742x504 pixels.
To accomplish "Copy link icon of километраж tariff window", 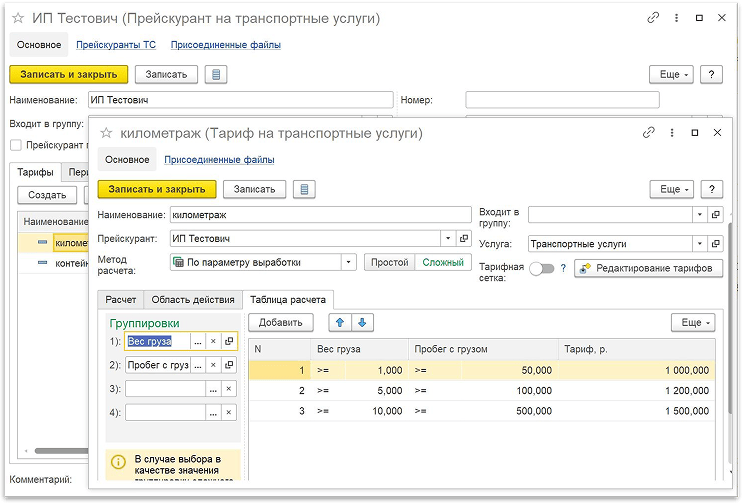I will click(x=649, y=133).
